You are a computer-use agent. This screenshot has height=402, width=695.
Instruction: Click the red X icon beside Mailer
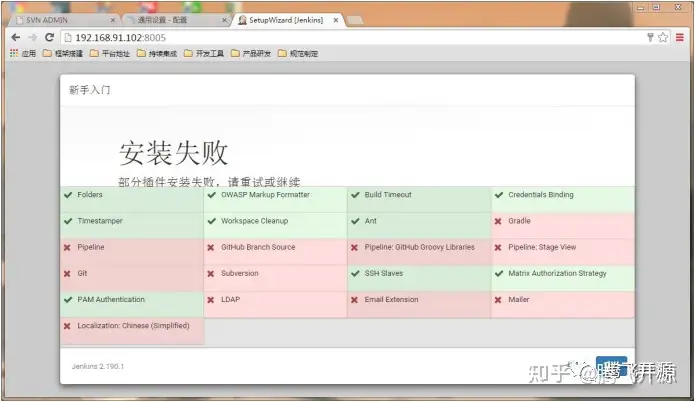pyautogui.click(x=498, y=300)
